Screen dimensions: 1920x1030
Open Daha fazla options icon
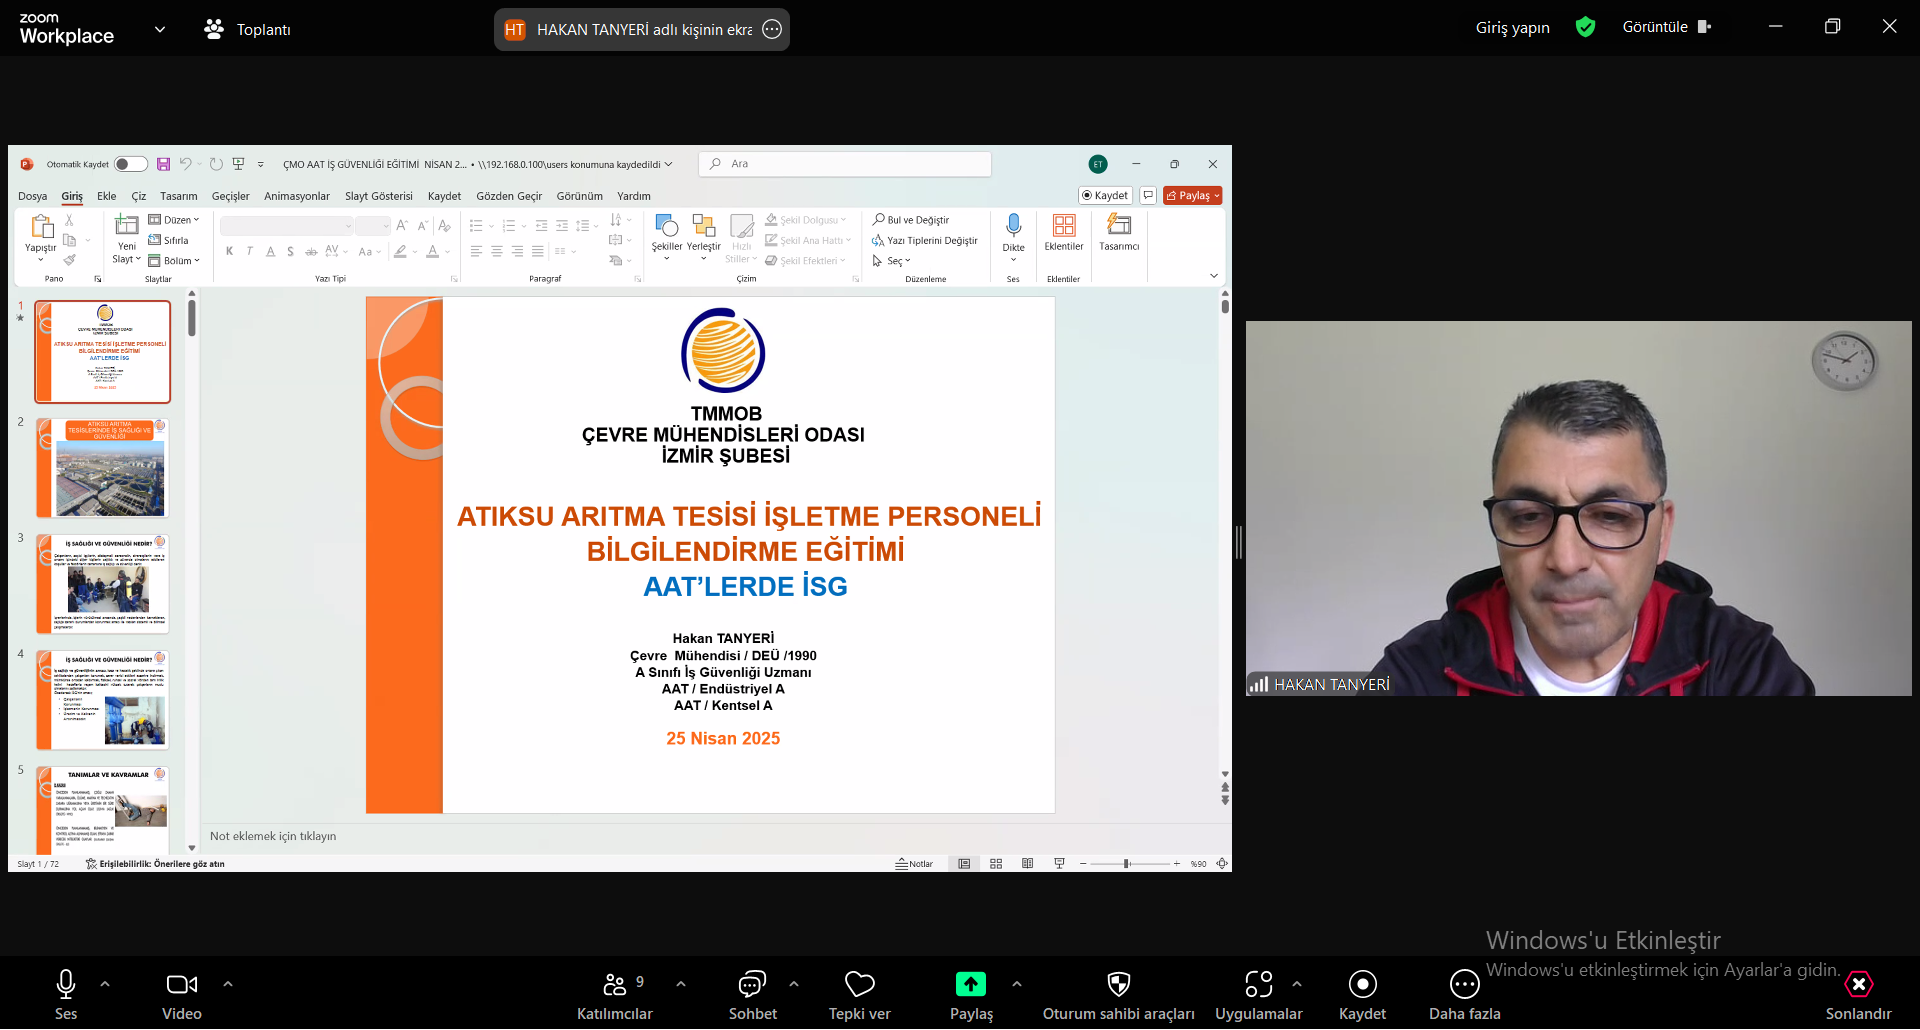click(1464, 985)
